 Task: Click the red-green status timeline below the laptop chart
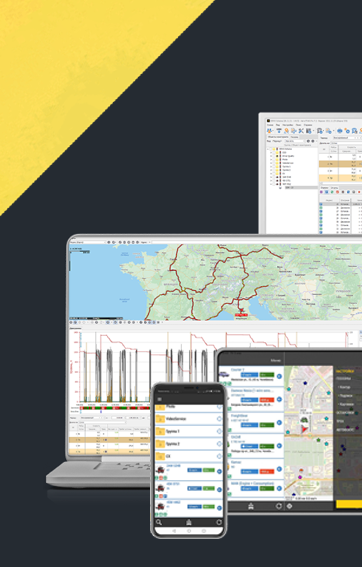point(114,408)
